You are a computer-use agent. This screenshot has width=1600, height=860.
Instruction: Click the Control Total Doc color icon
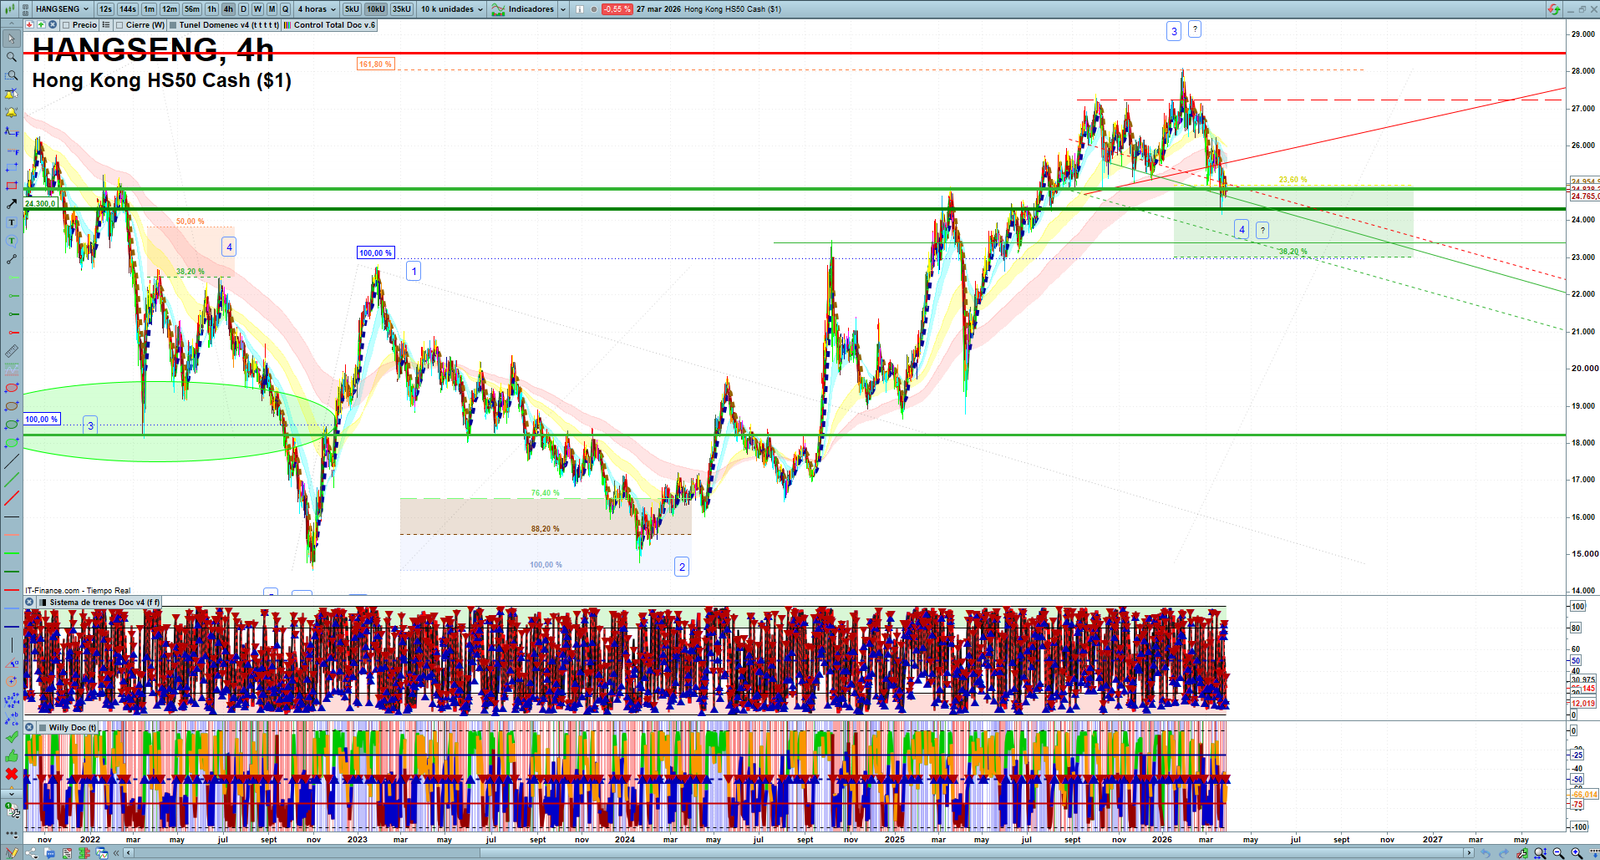tap(287, 25)
